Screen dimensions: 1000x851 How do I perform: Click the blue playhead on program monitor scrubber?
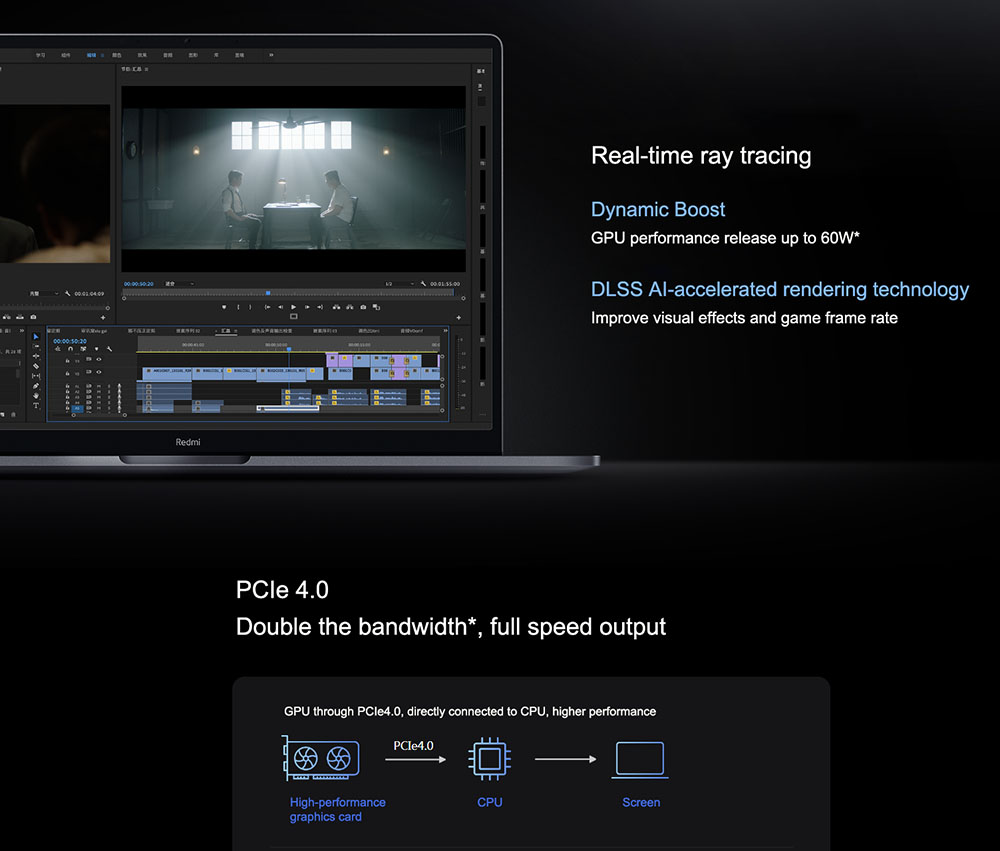pyautogui.click(x=268, y=293)
